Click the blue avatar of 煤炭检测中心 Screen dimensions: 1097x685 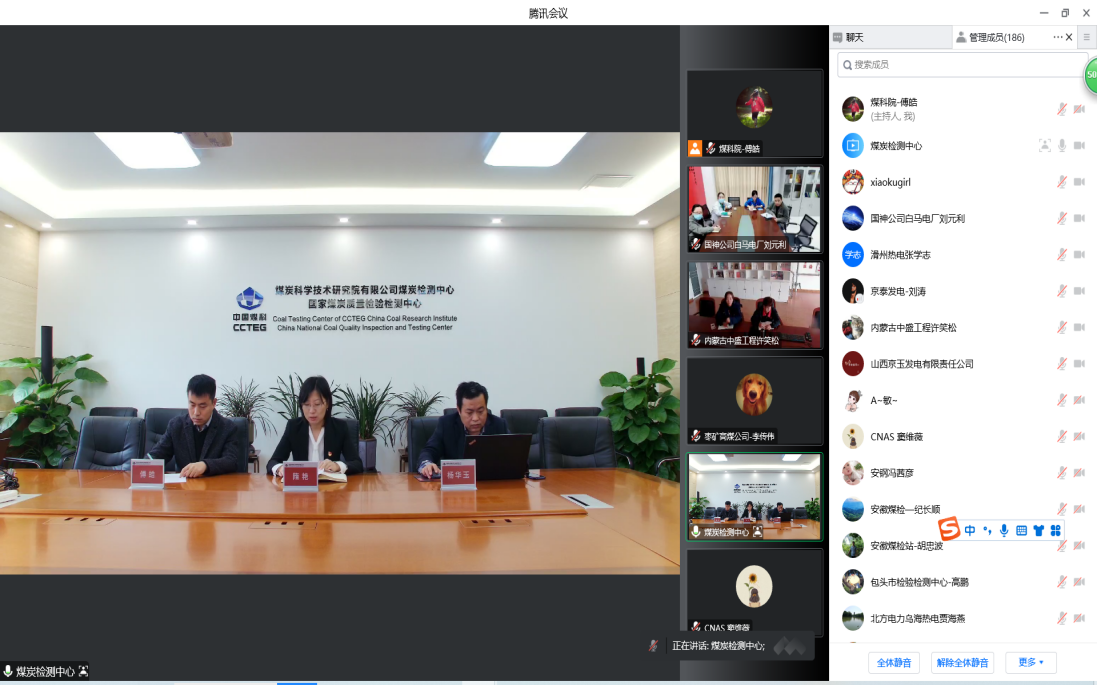point(853,146)
